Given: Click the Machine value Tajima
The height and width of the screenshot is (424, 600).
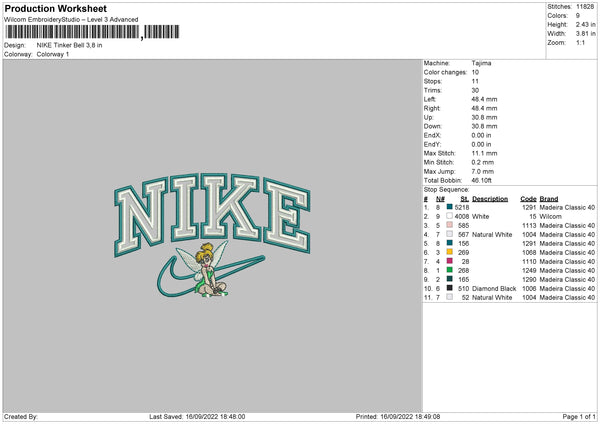Looking at the screenshot, I should (481, 63).
